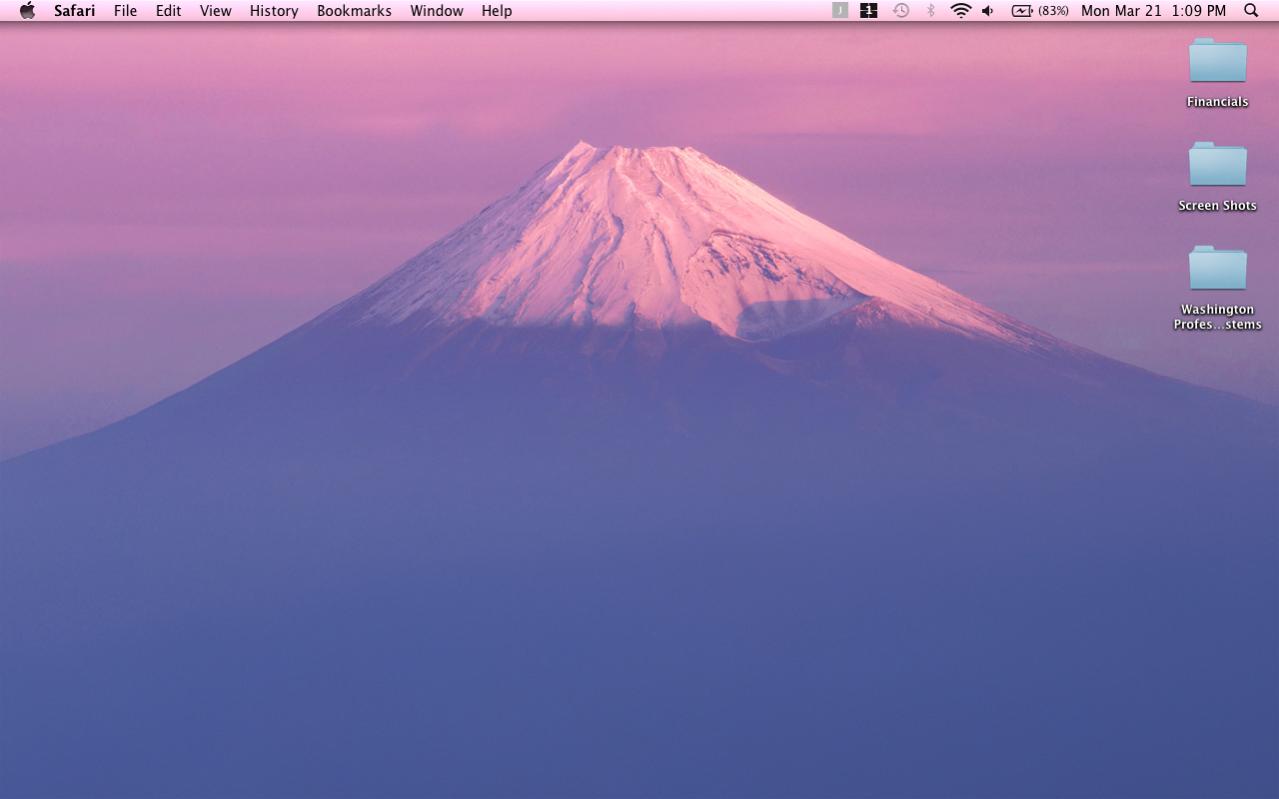The width and height of the screenshot is (1279, 799).
Task: Open the Wi-Fi status menu
Action: click(961, 11)
